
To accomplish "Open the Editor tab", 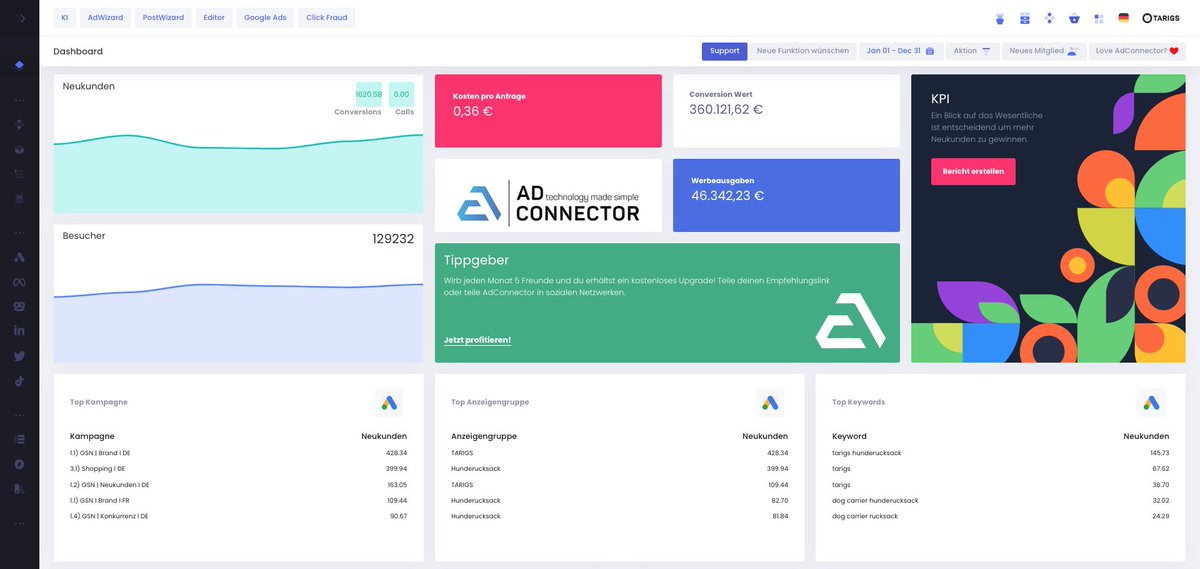I will (x=214, y=17).
